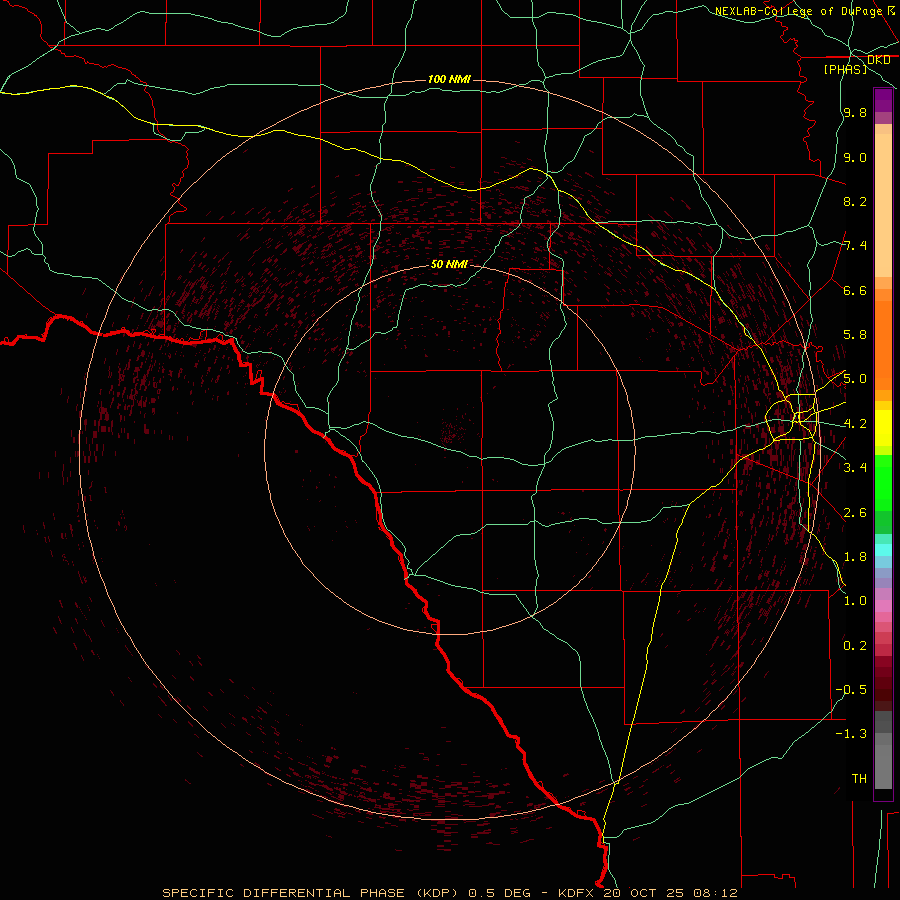The height and width of the screenshot is (900, 900).
Task: Click the "TH" threshold label on the scale
Action: 859,779
